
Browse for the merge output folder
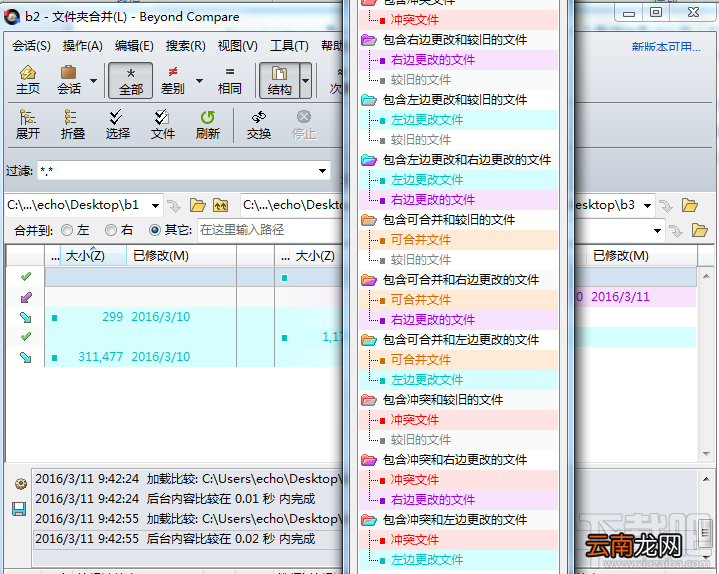point(699,230)
